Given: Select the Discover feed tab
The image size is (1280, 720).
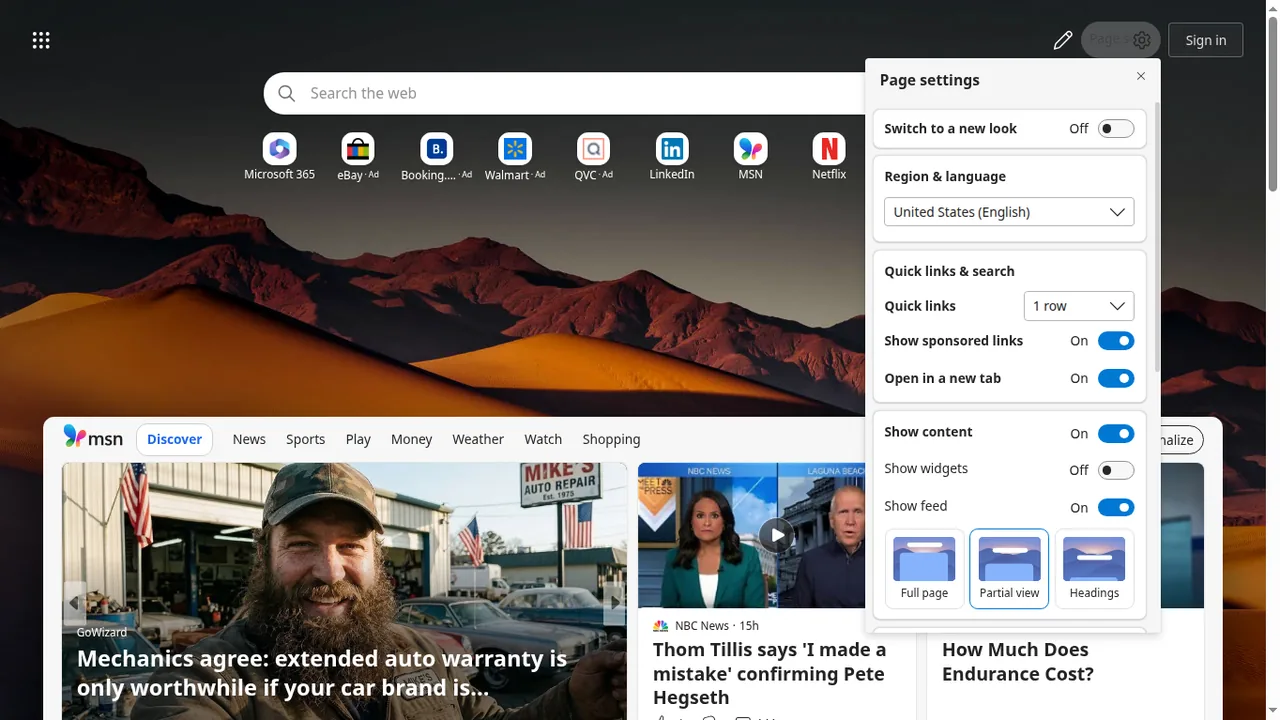Looking at the screenshot, I should tap(174, 439).
